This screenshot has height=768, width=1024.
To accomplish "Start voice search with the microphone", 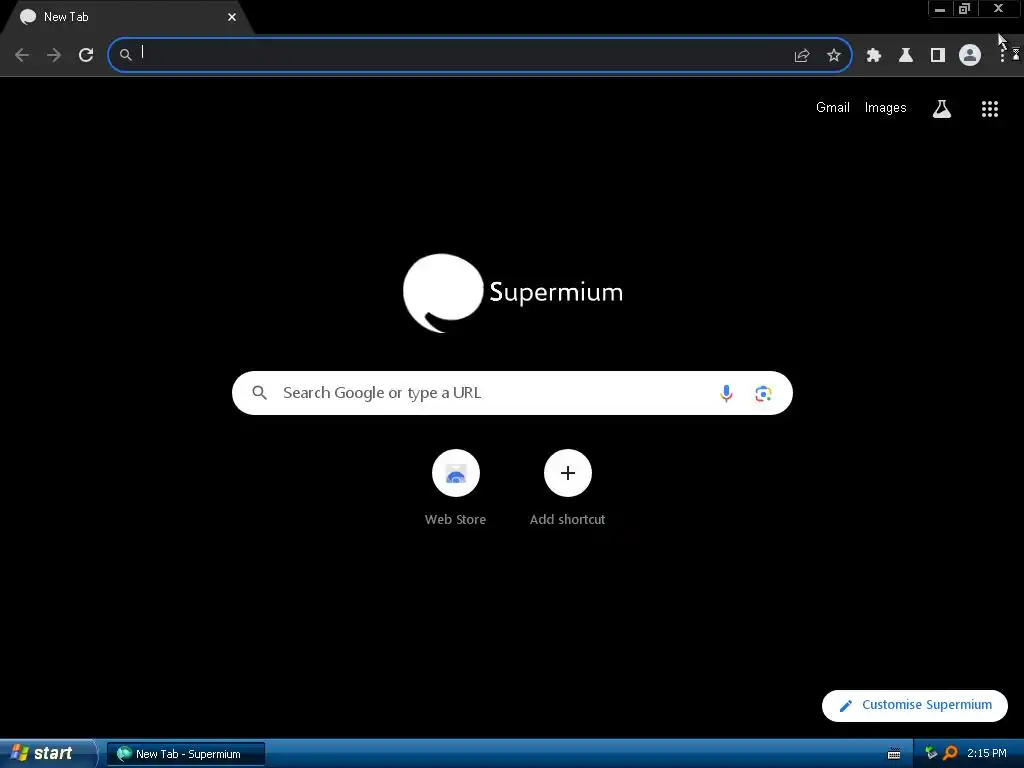I will [x=726, y=393].
